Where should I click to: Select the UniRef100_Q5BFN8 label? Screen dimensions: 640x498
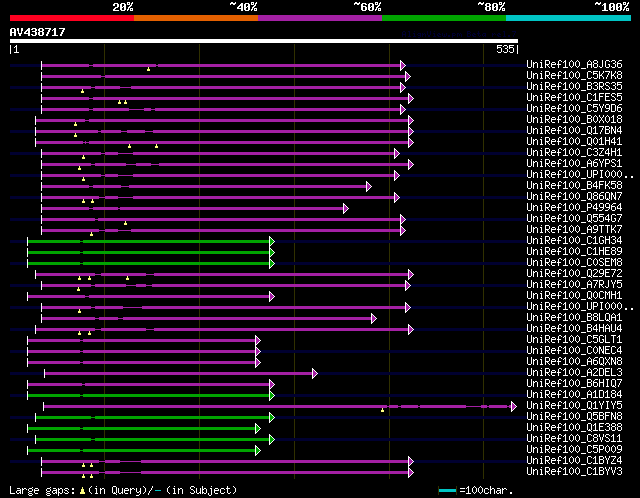(x=574, y=417)
